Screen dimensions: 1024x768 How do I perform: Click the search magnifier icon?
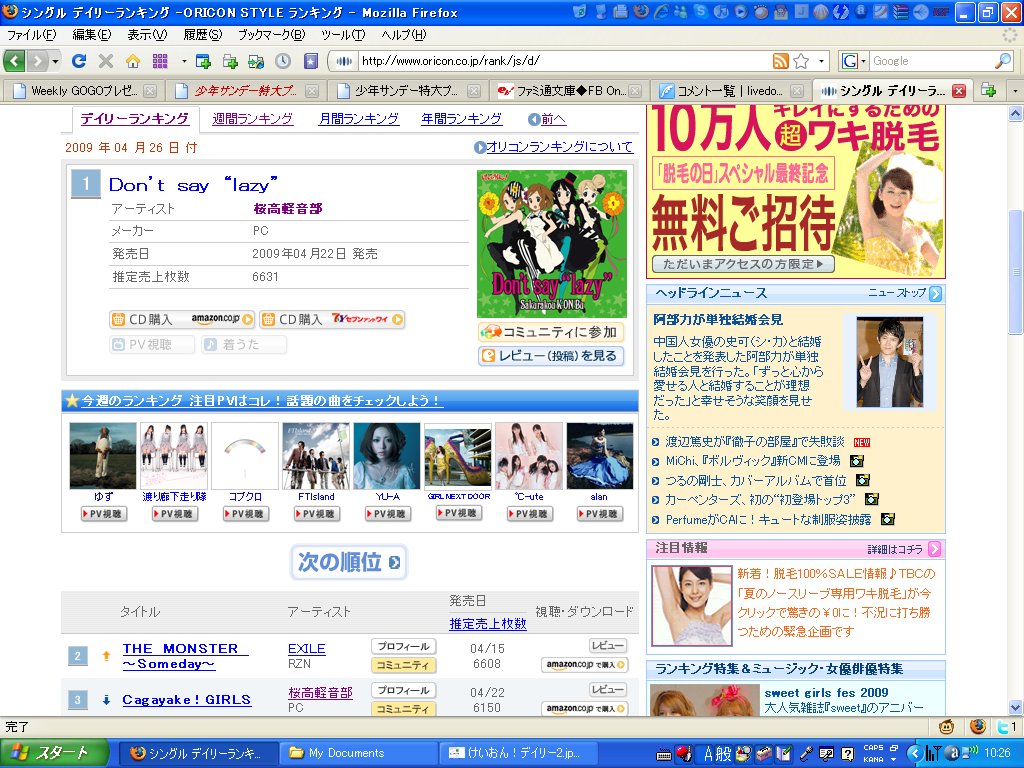coord(1002,61)
